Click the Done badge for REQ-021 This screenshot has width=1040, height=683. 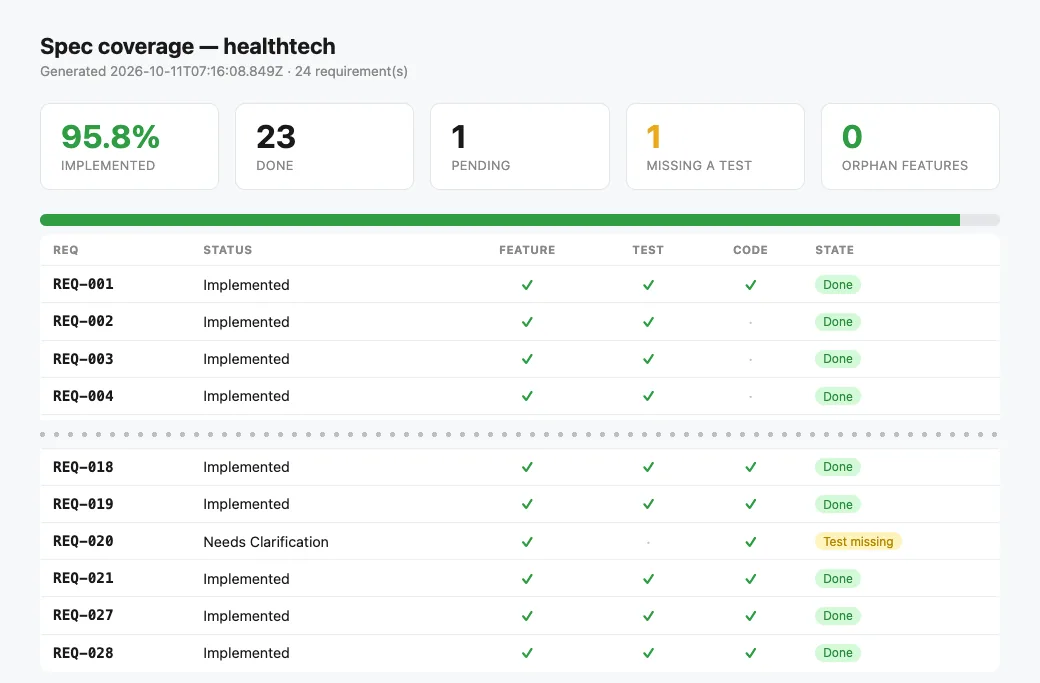pos(838,578)
